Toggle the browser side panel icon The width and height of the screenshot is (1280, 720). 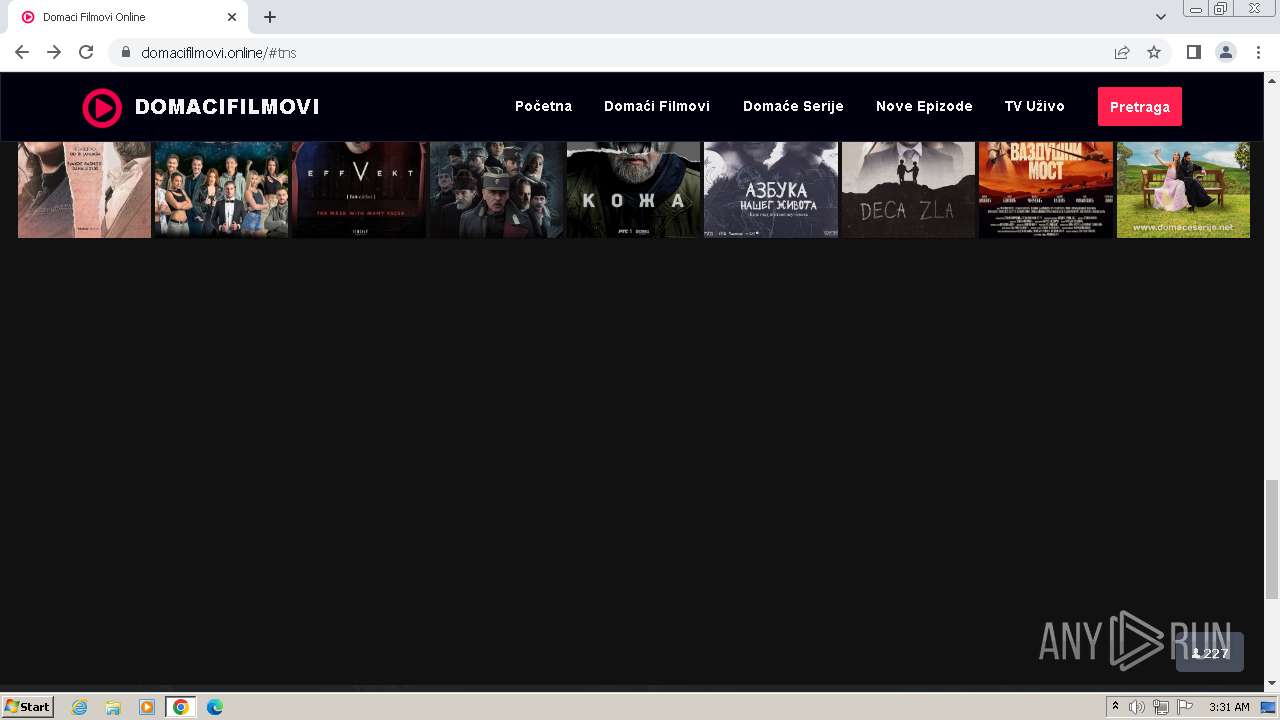(x=1194, y=52)
